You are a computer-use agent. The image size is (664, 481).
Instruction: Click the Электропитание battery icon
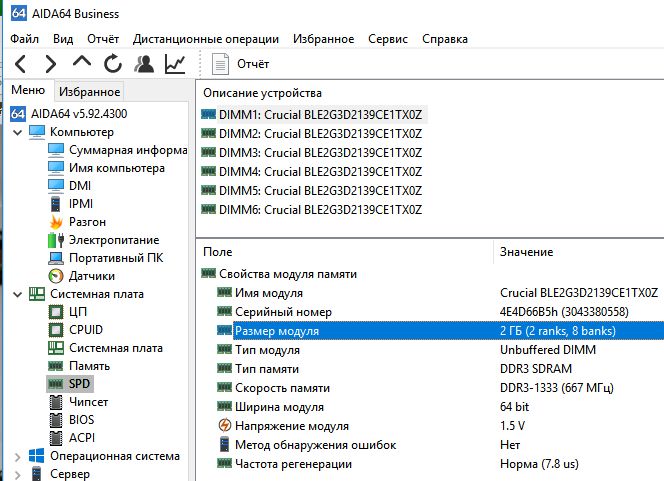[56, 240]
